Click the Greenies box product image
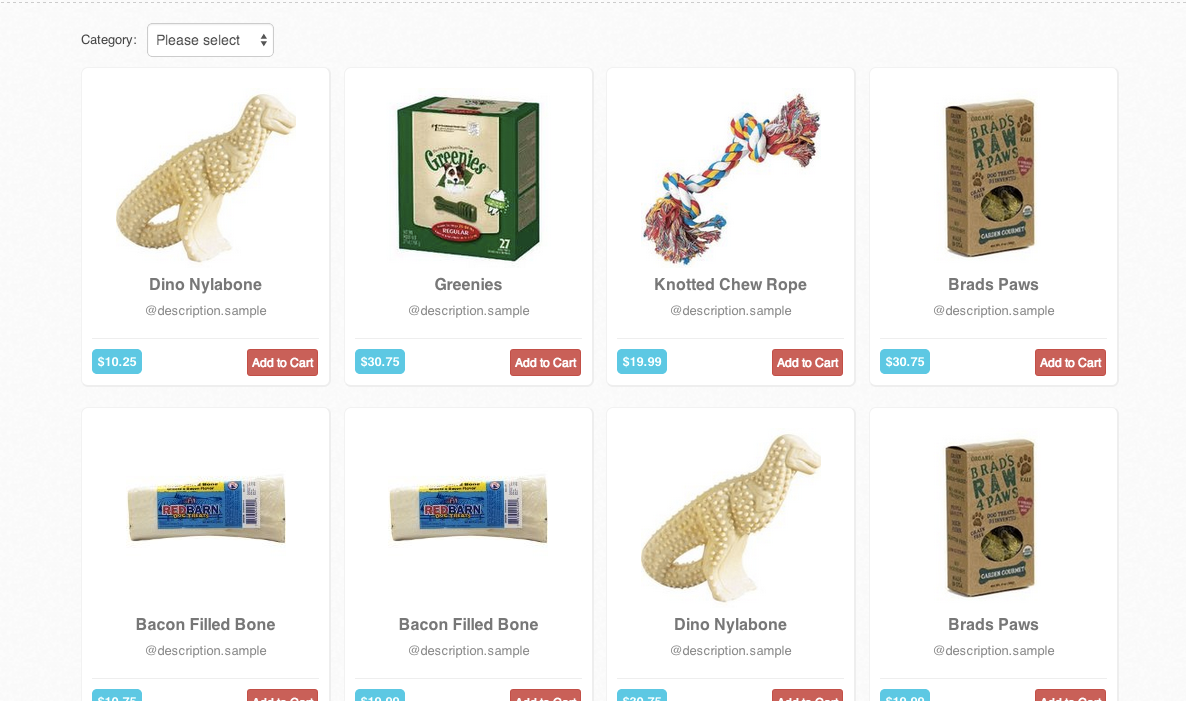 coord(468,178)
